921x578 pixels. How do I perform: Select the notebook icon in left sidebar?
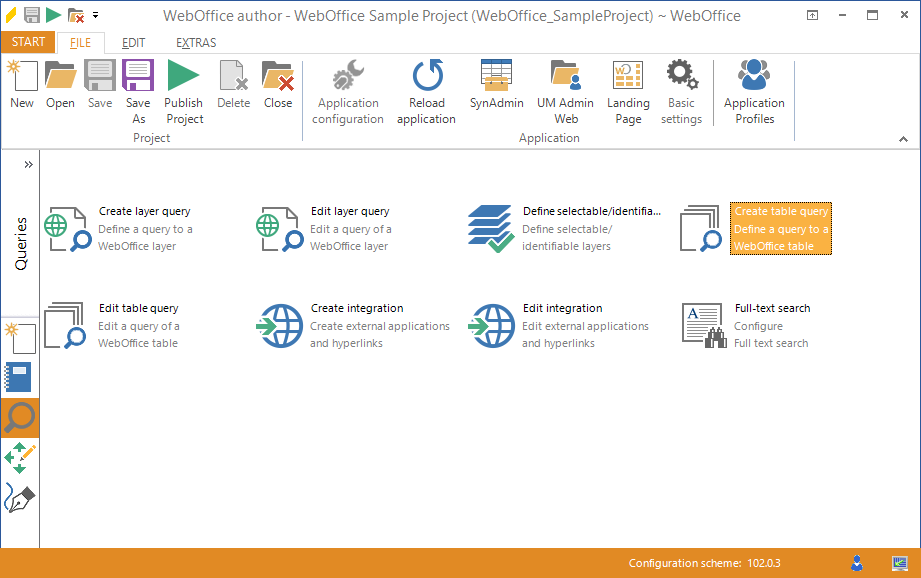(19, 377)
